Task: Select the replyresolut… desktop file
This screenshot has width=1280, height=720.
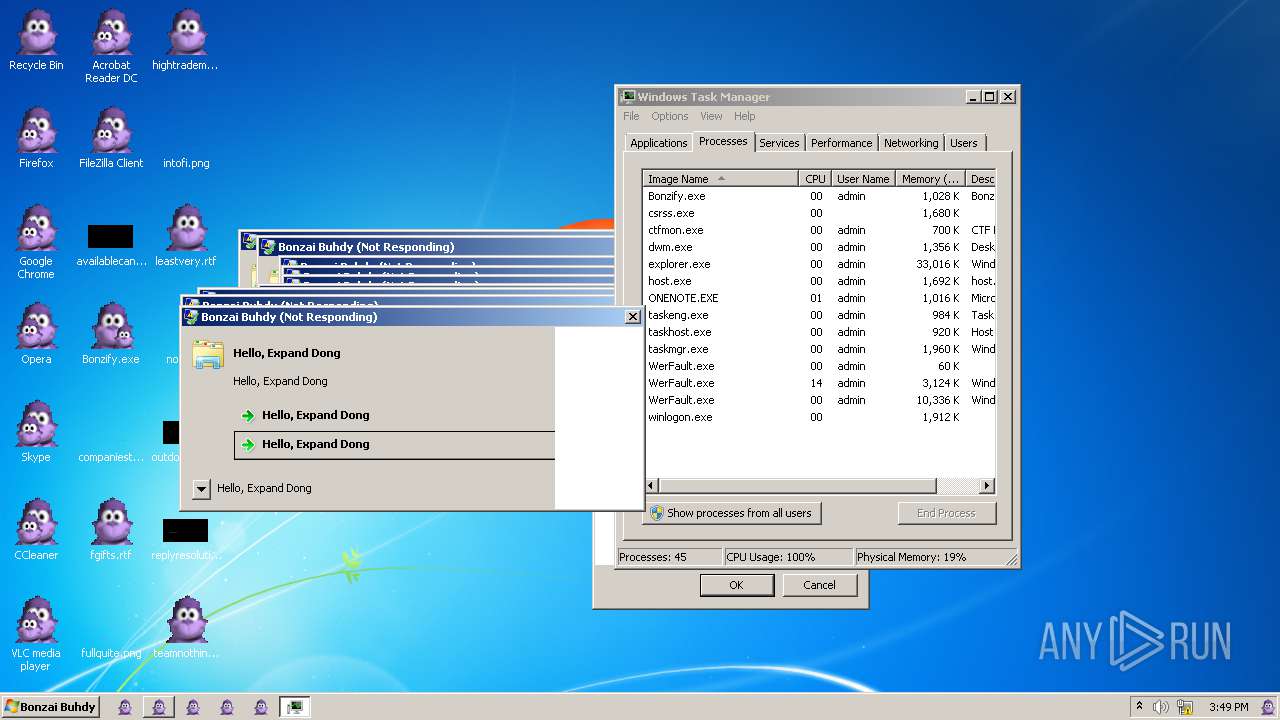Action: 185,540
